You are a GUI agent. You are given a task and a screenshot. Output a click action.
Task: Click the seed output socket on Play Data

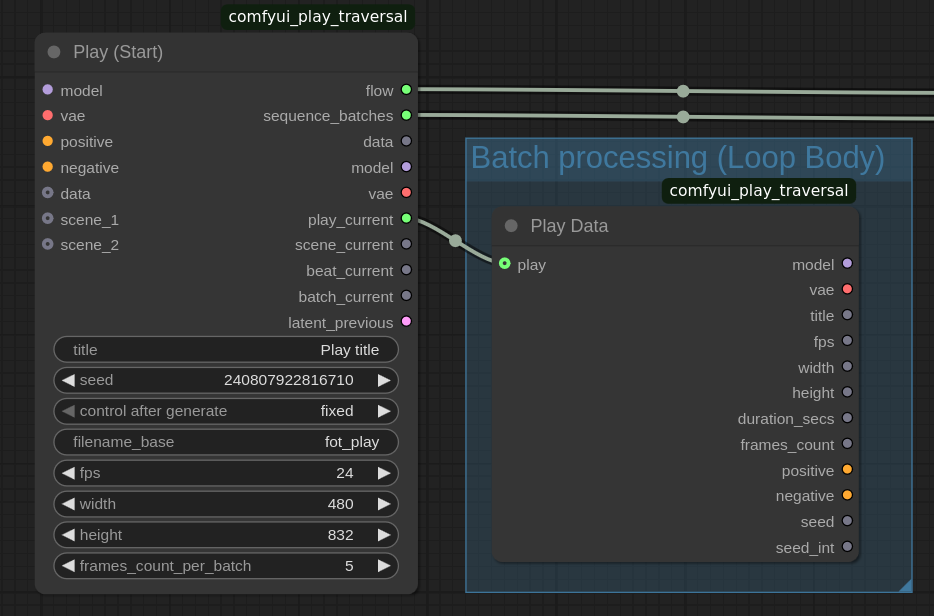click(847, 521)
